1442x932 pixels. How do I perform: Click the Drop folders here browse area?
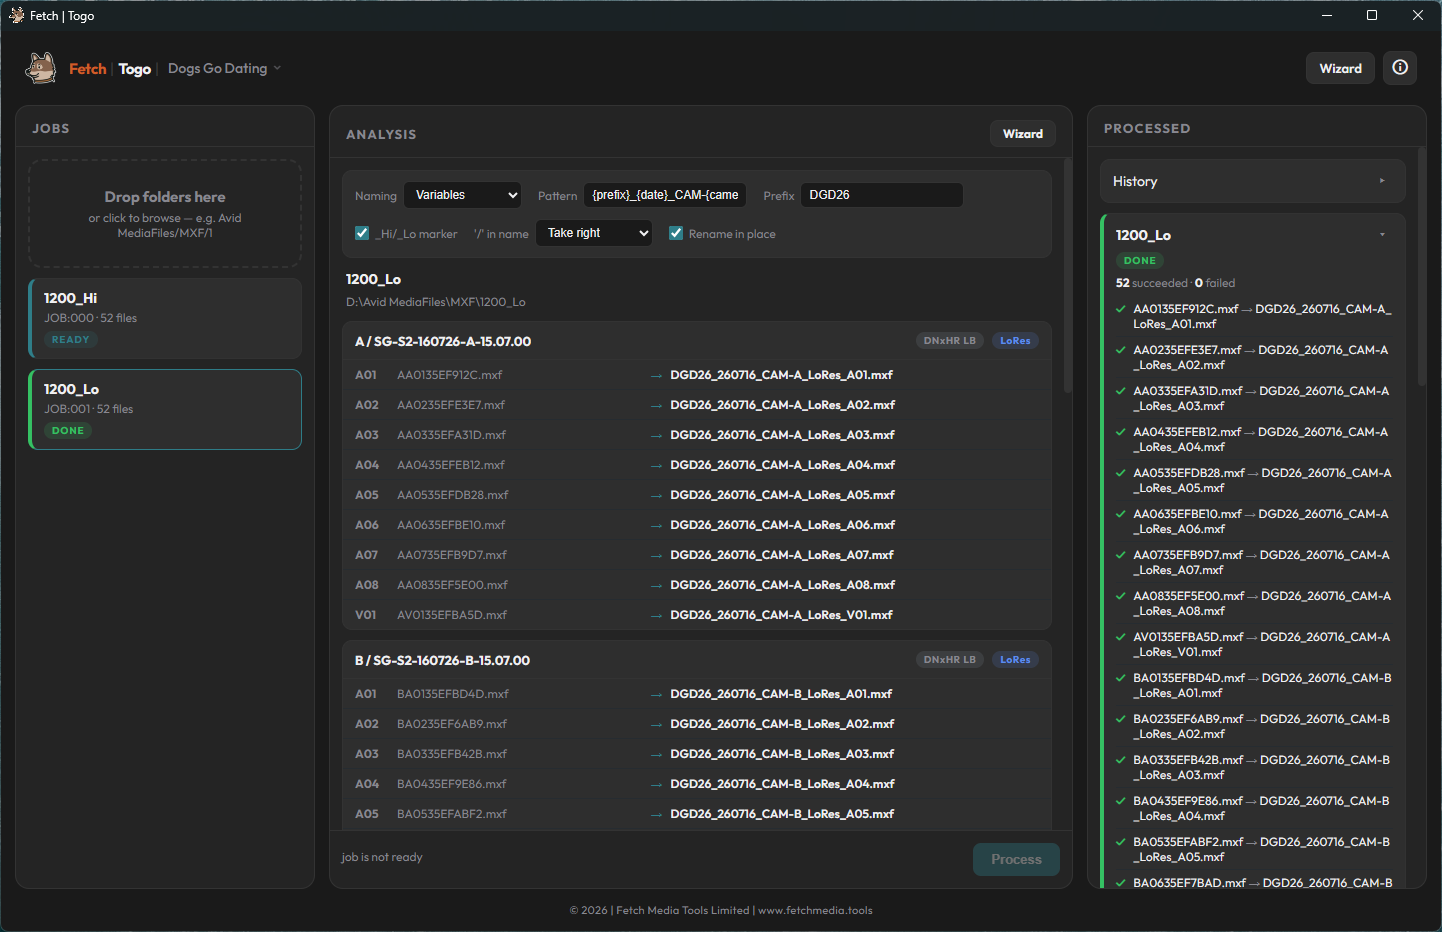[x=165, y=213]
